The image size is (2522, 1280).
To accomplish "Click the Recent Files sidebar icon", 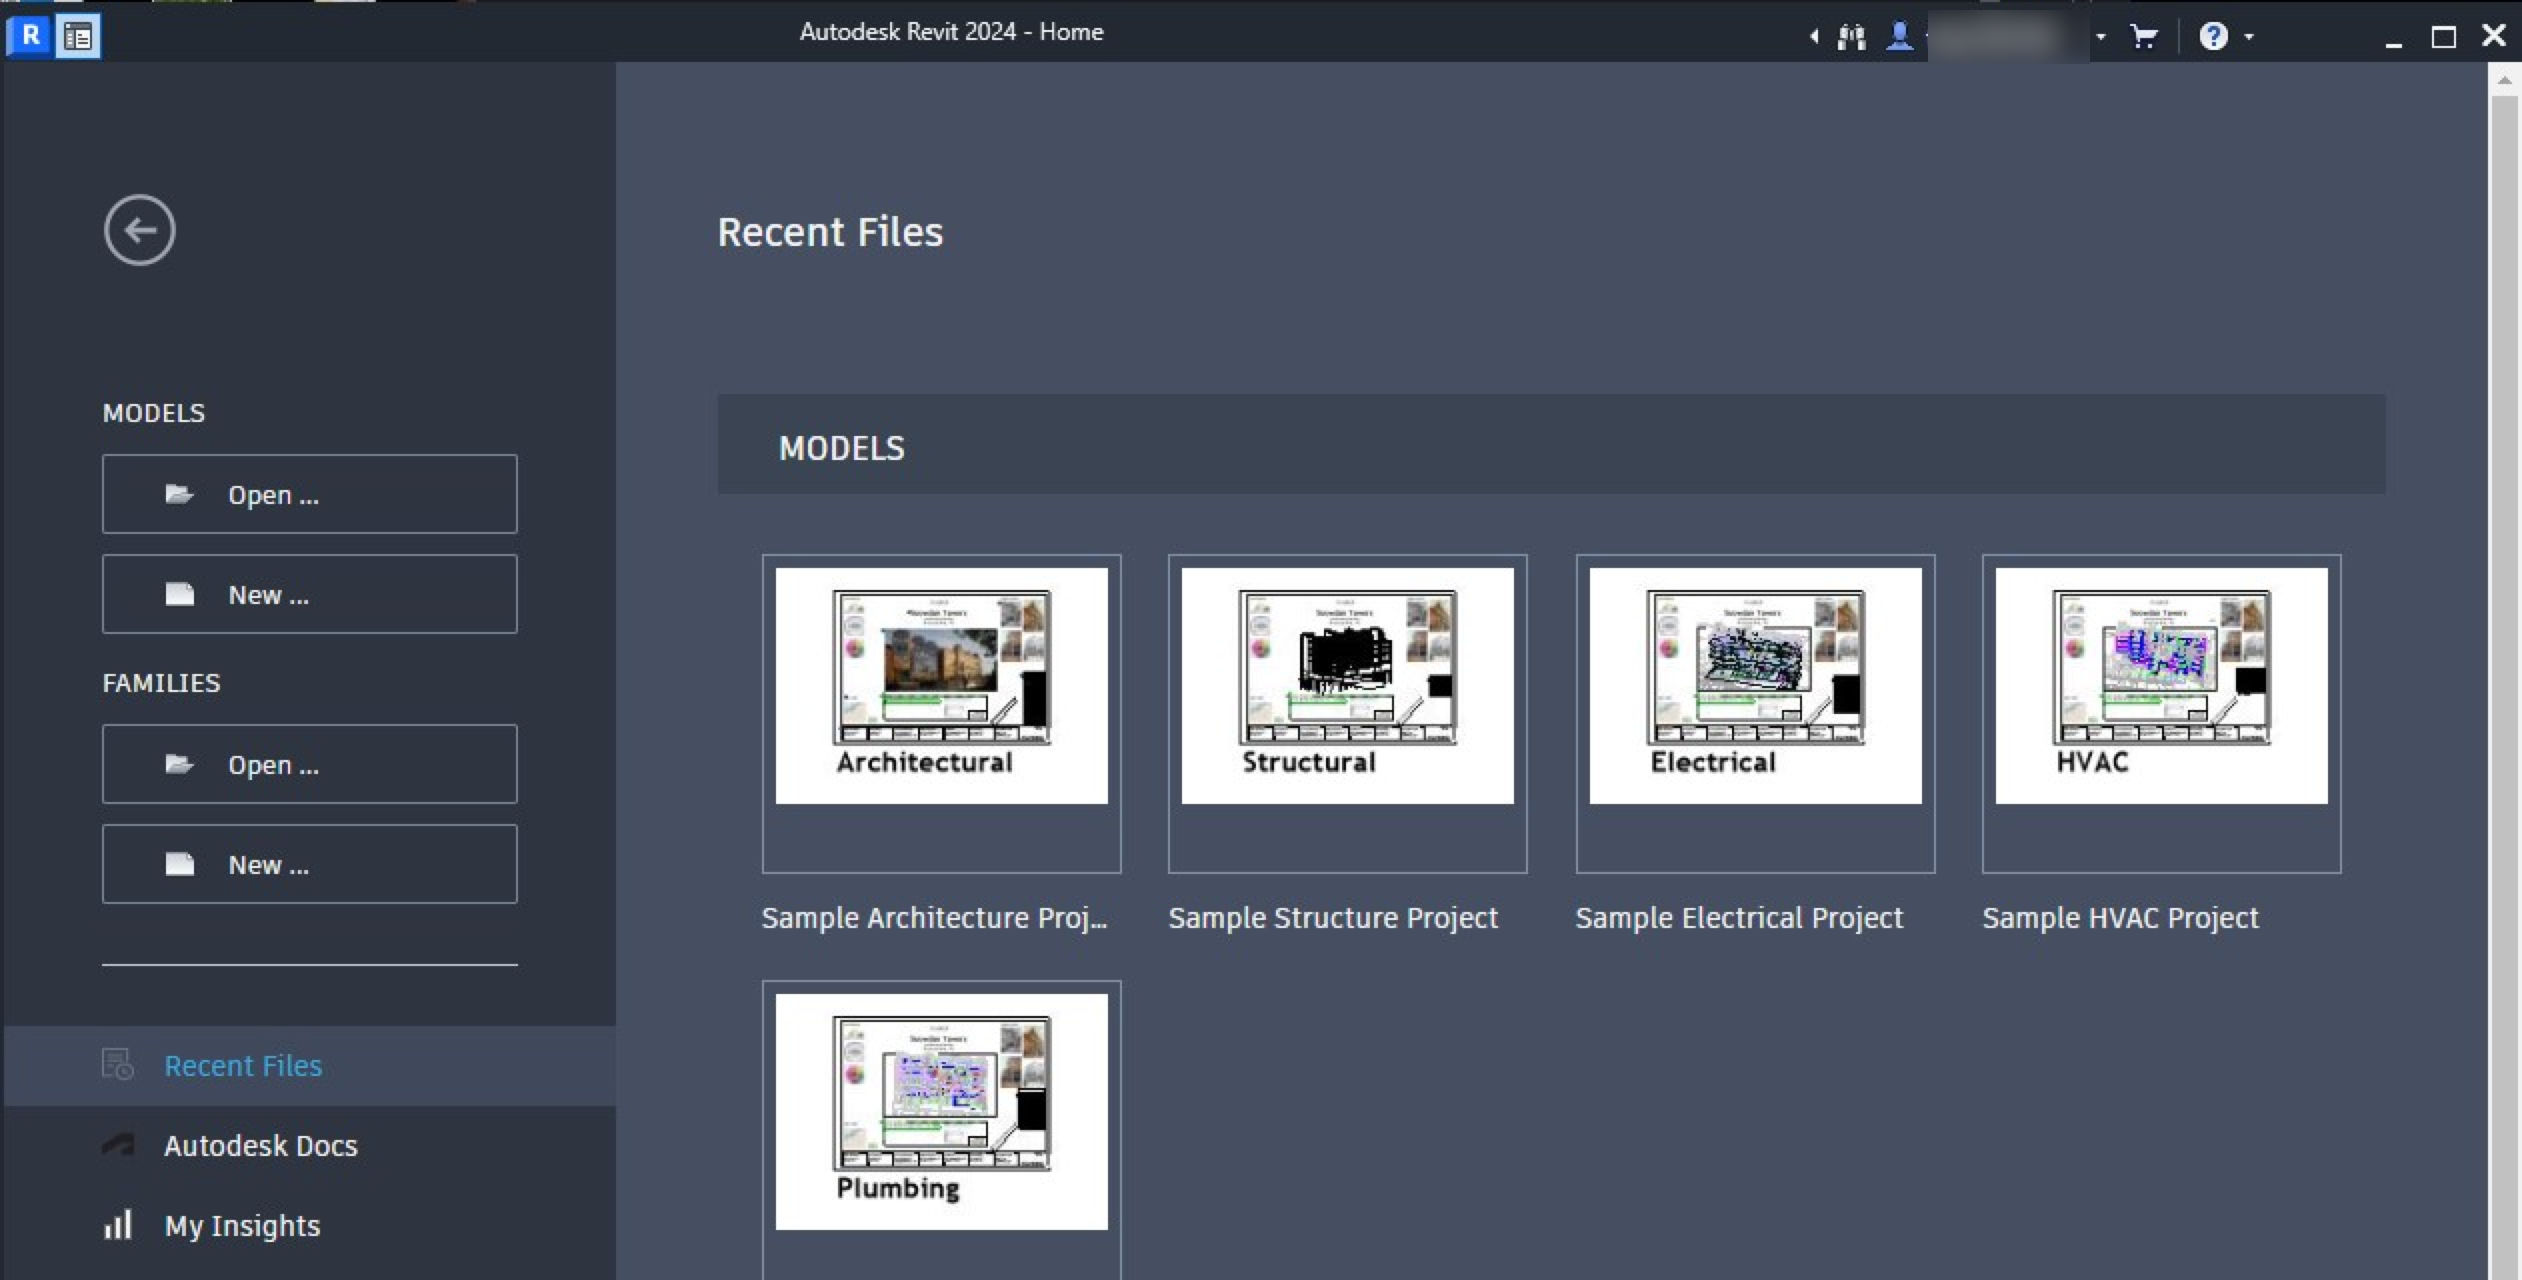I will pyautogui.click(x=117, y=1065).
